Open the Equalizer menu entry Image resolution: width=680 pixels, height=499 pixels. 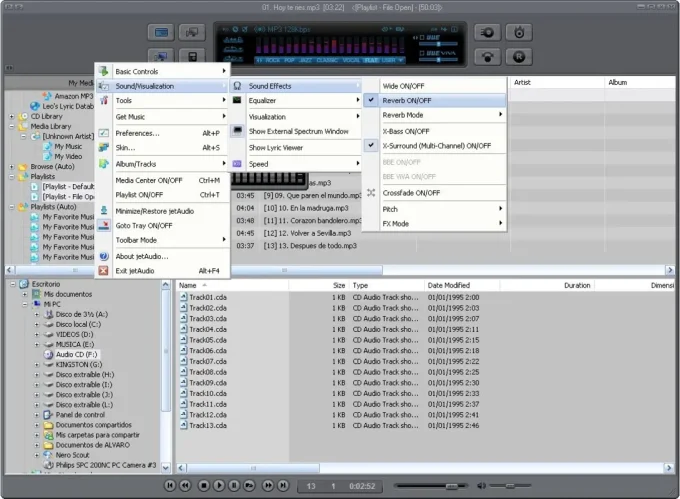pos(262,101)
